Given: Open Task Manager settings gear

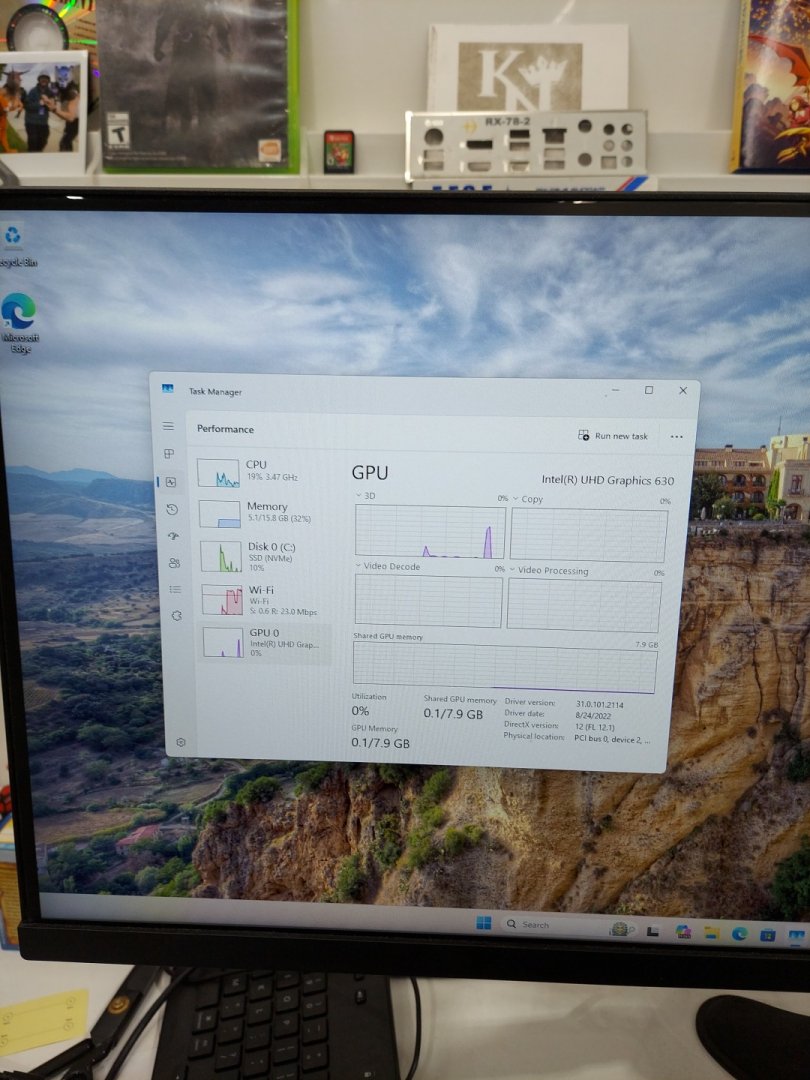Looking at the screenshot, I should (181, 742).
